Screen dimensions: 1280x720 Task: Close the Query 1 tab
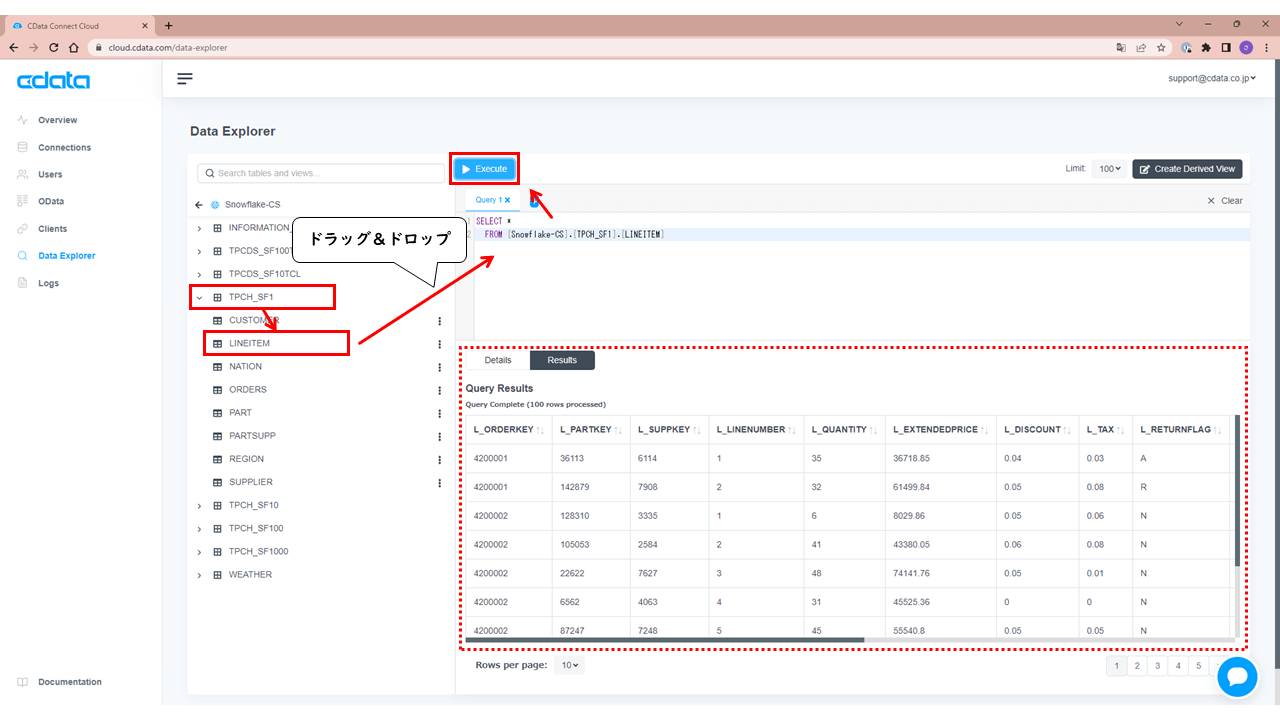coord(508,200)
